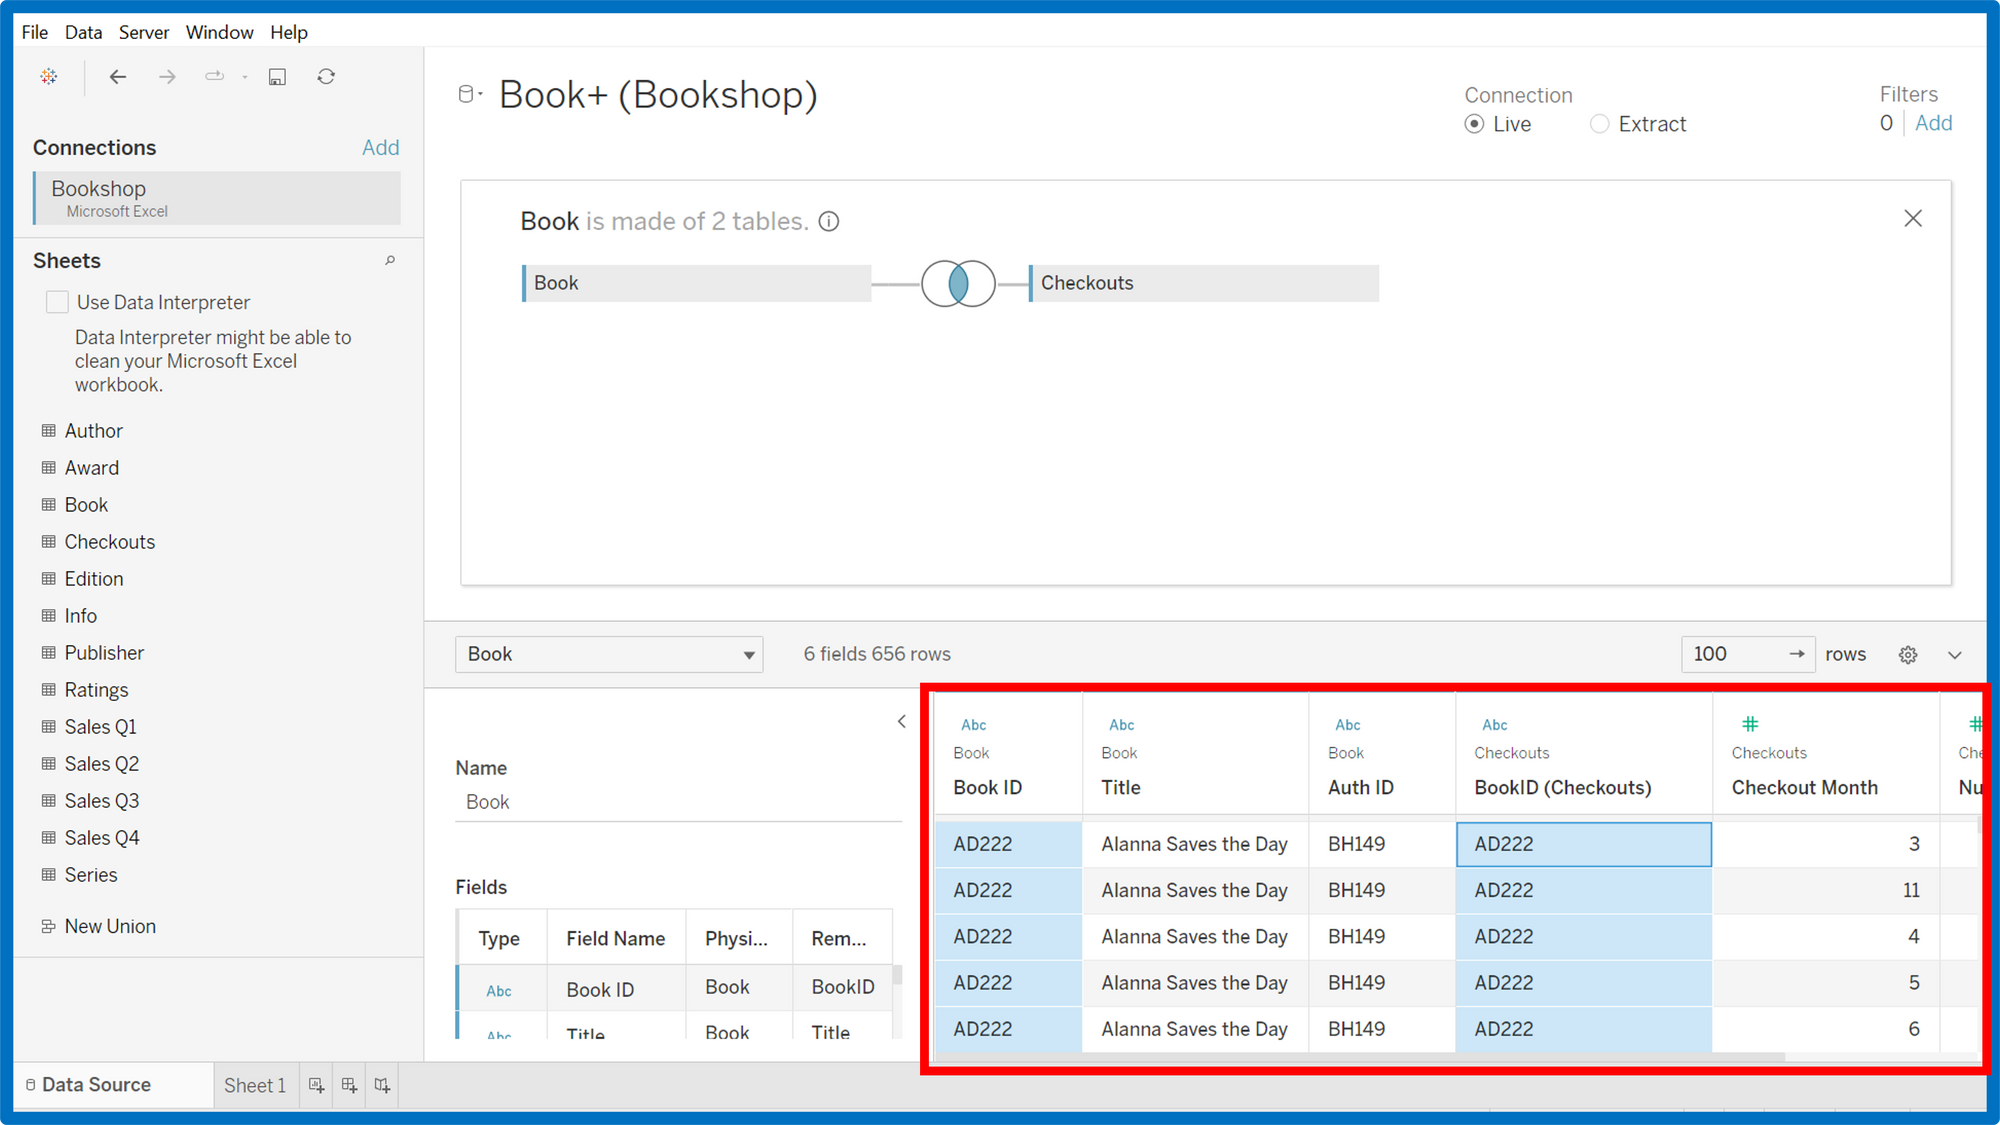Open the data grid settings gear
2000x1125 pixels.
click(1907, 655)
